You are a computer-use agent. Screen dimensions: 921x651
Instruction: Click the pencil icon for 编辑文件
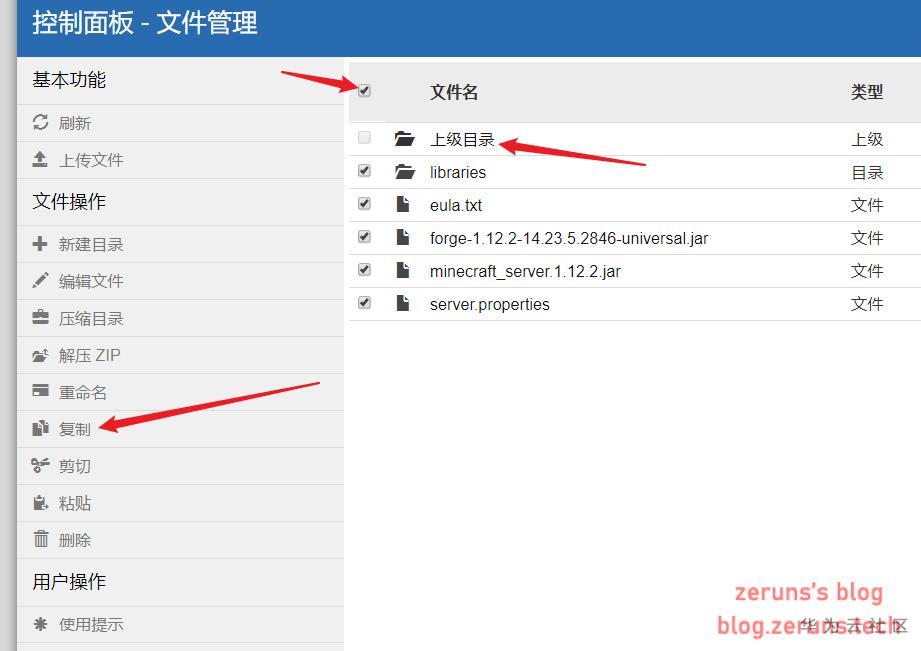[40, 280]
